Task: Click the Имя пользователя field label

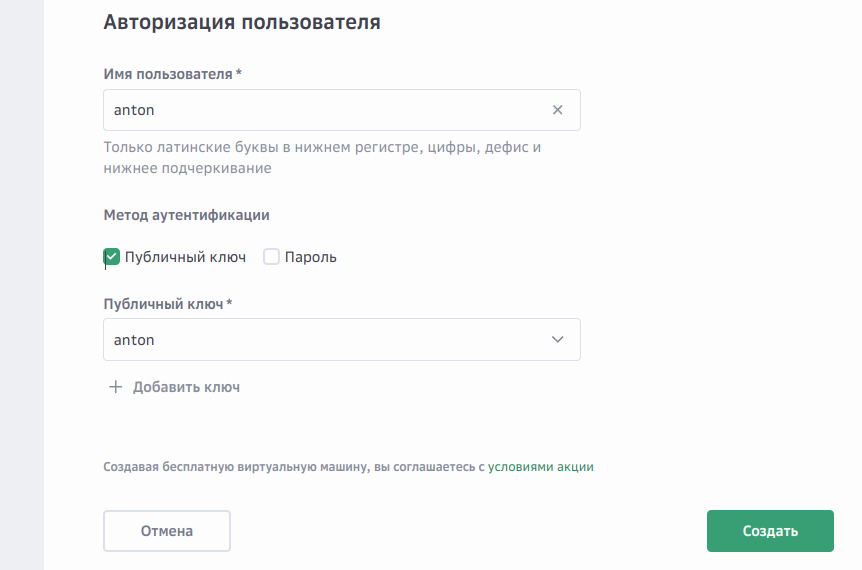Action: pyautogui.click(x=168, y=74)
